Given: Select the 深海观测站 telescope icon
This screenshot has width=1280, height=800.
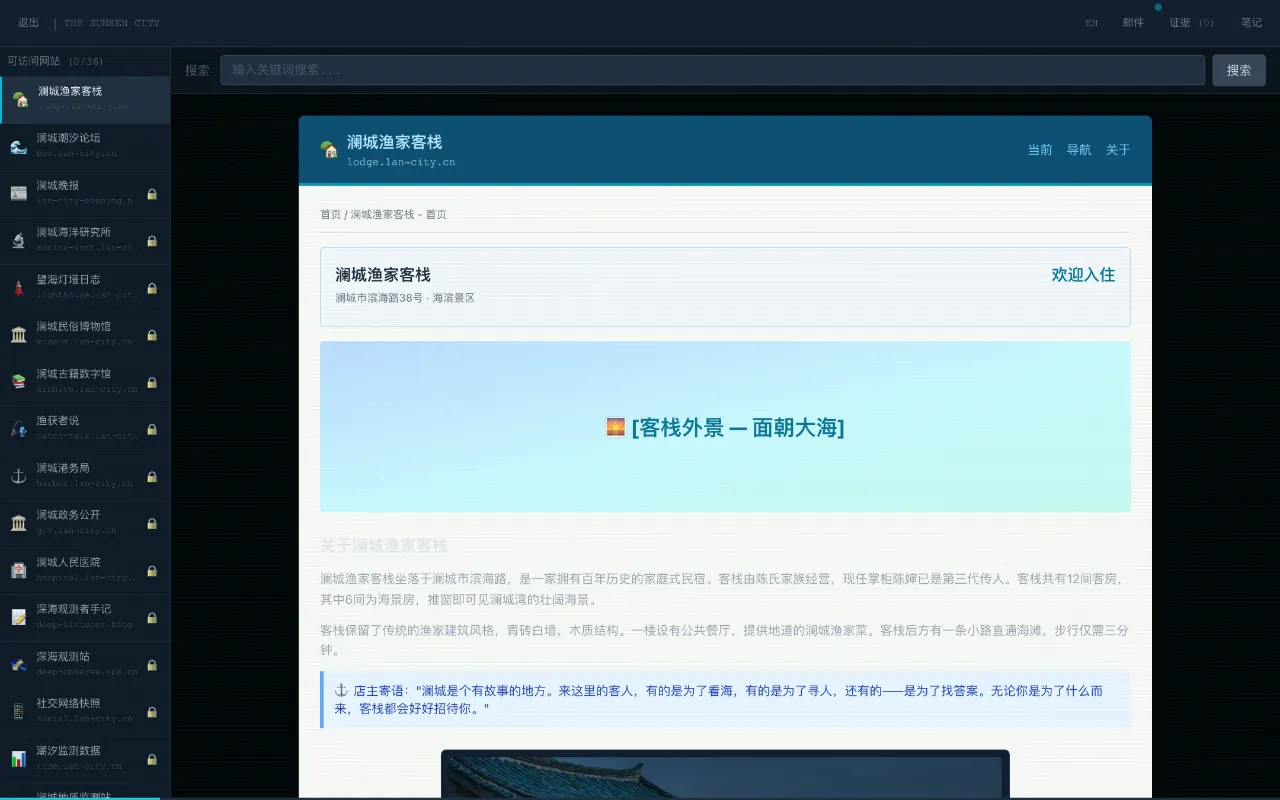Looking at the screenshot, I should pos(18,664).
